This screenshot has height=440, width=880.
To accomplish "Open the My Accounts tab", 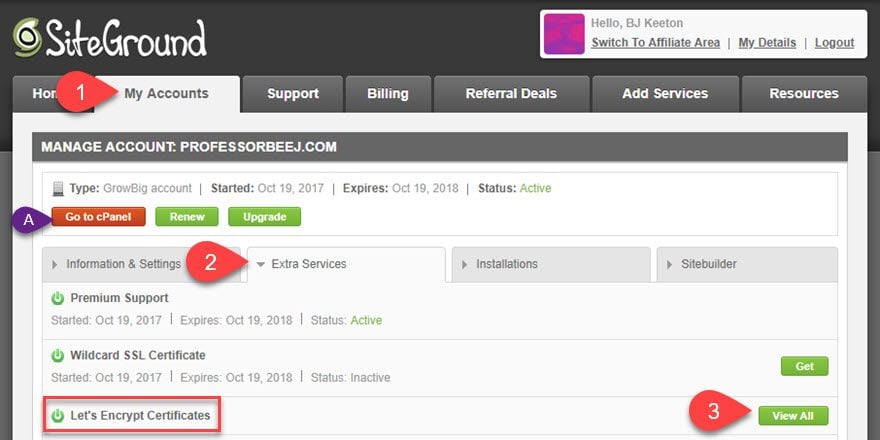I will pyautogui.click(x=167, y=94).
